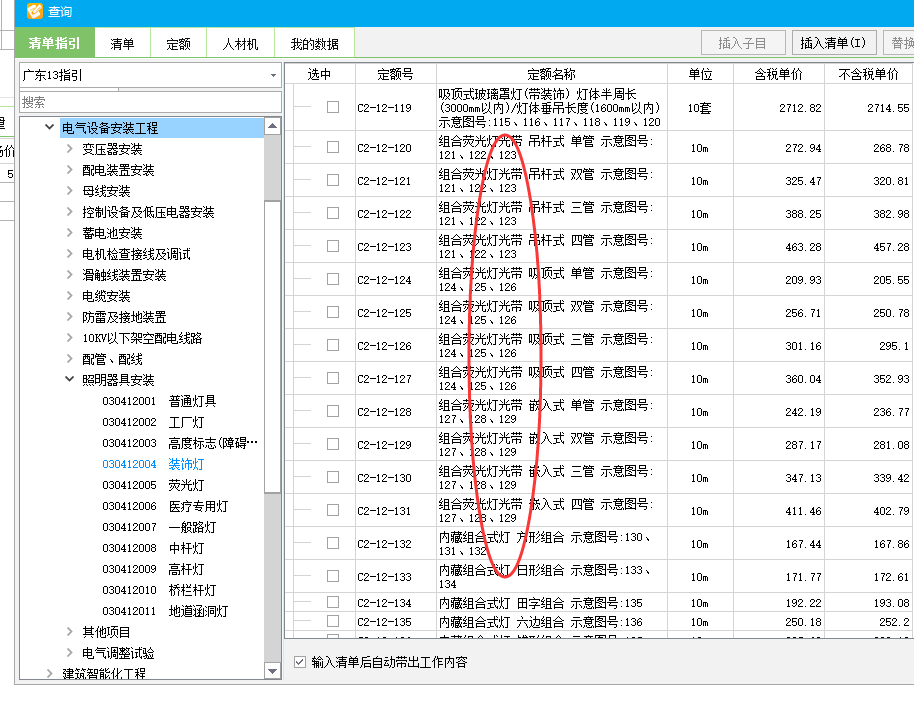Open the 定额 tab

[178, 44]
